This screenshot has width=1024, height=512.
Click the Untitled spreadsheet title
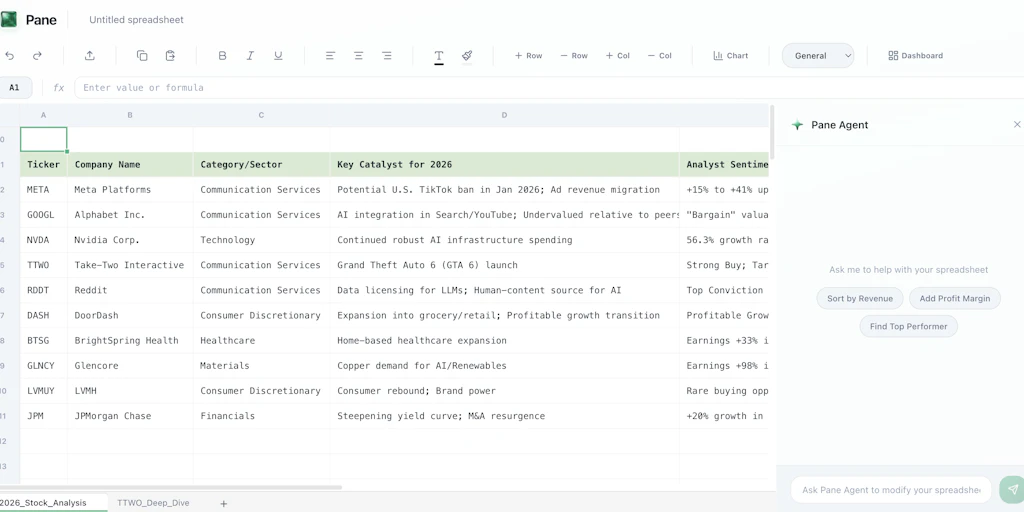coord(136,20)
